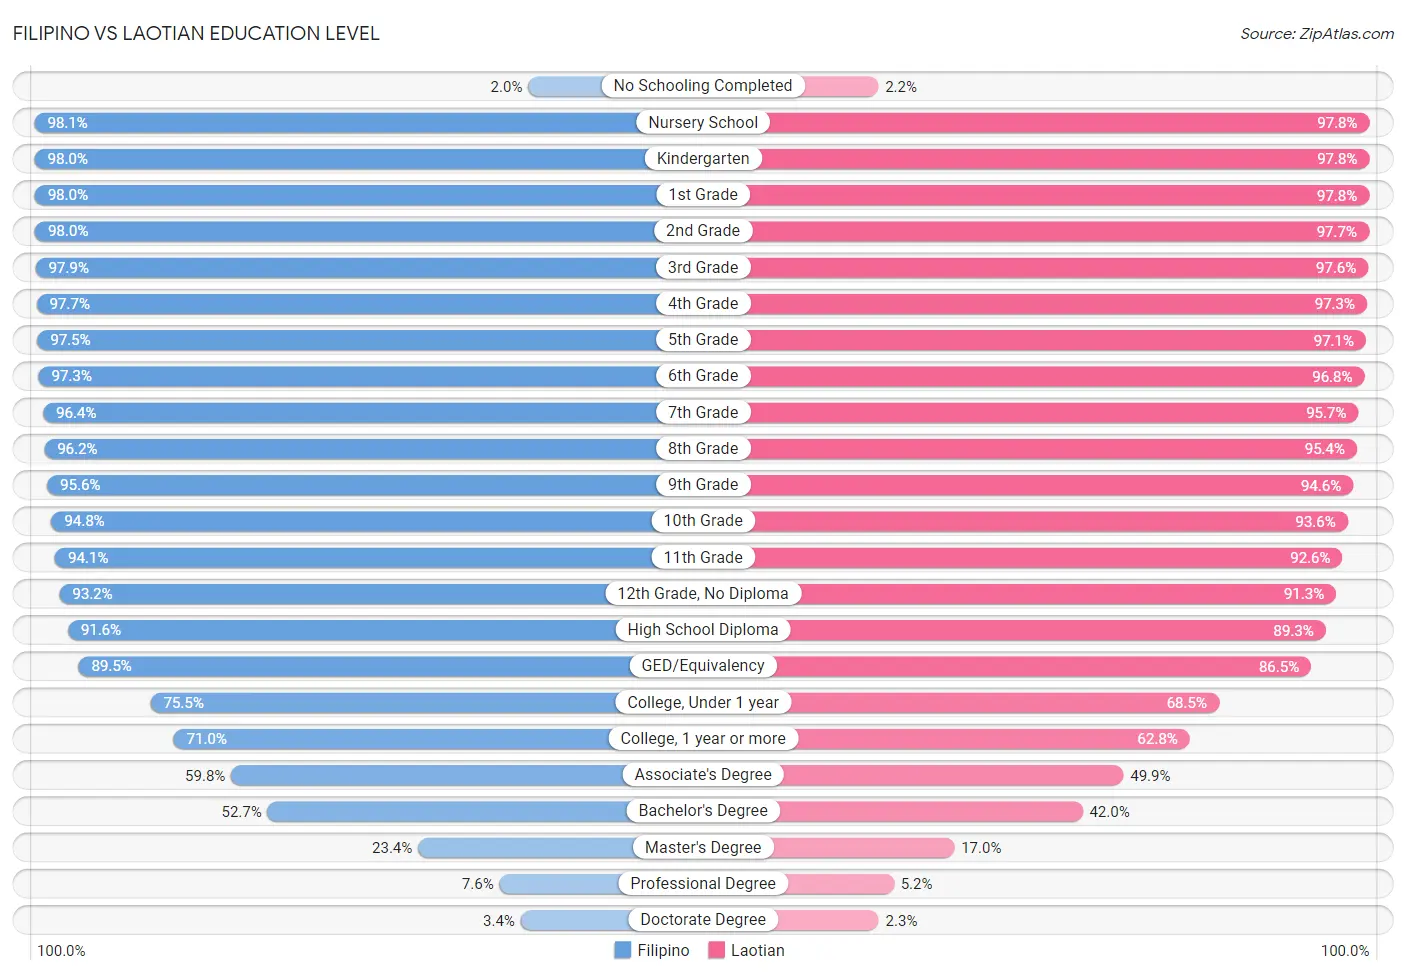Image resolution: width=1406 pixels, height=975 pixels.
Task: Click the Filipino Doctorate Degree 3.4% bar
Action: 612,920
